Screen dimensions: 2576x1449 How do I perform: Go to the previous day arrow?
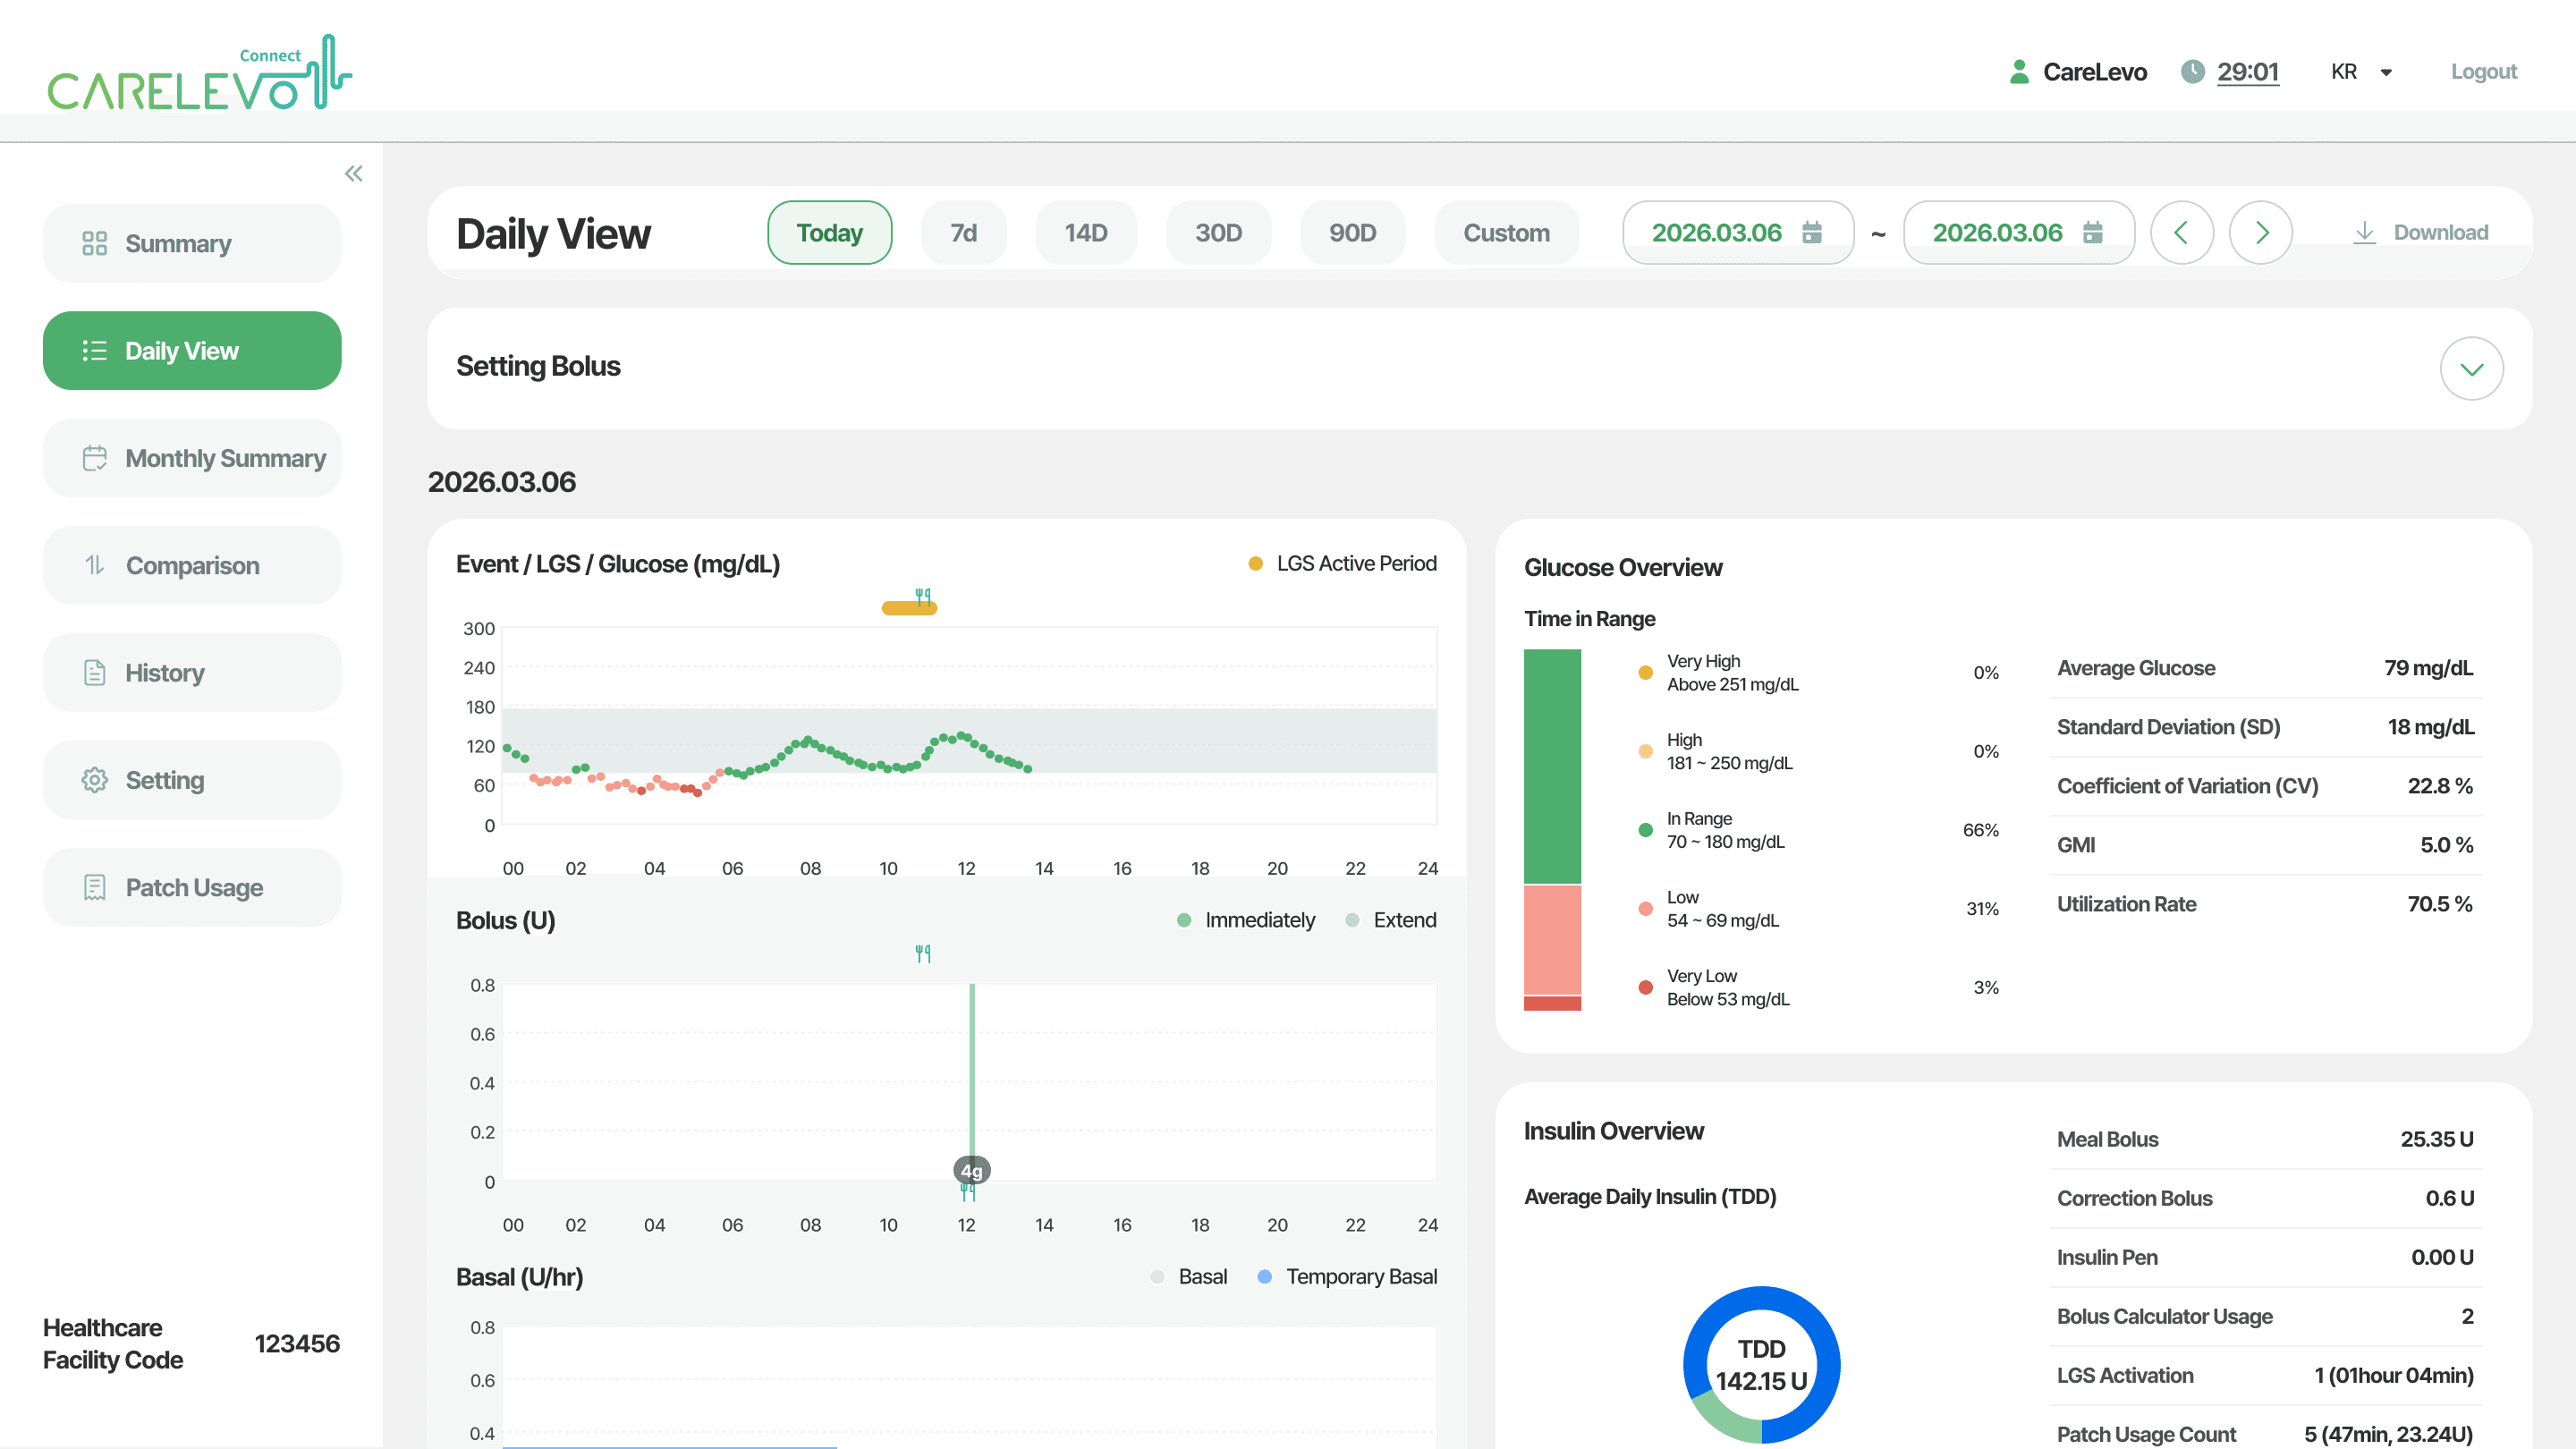2181,233
